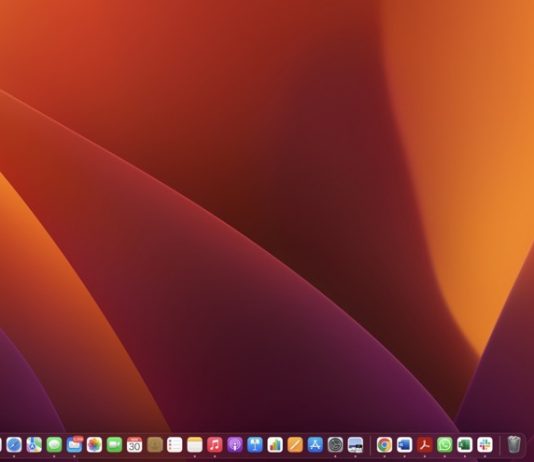Launch the Maps app in the Dock

coord(34,445)
